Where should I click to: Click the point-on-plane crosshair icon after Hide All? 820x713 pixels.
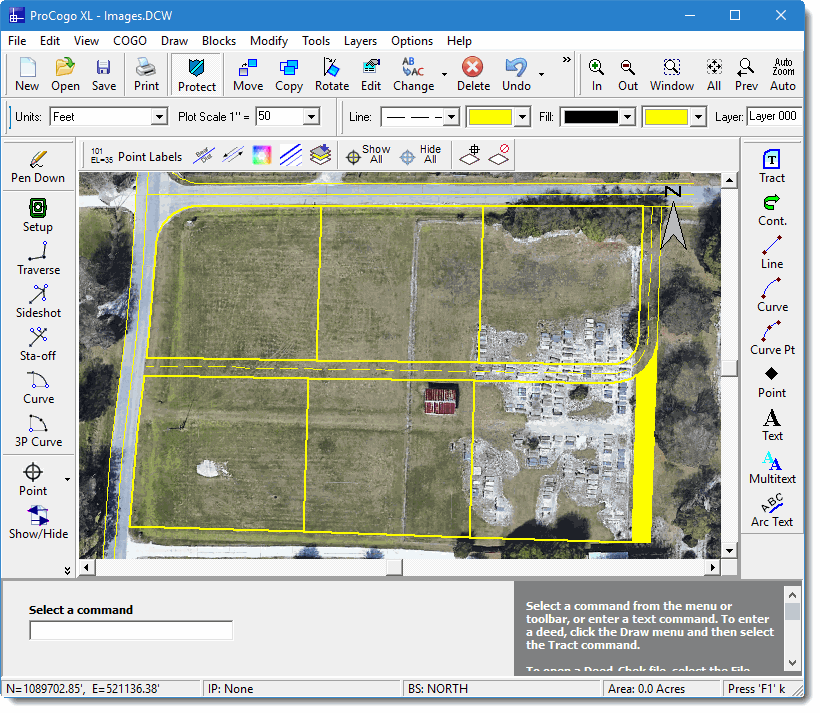pos(470,155)
